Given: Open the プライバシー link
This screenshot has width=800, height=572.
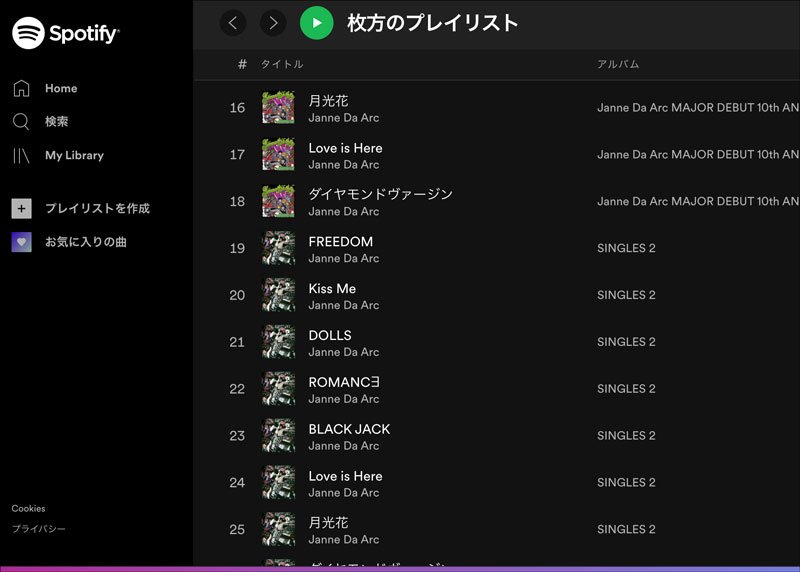Looking at the screenshot, I should click(x=38, y=528).
